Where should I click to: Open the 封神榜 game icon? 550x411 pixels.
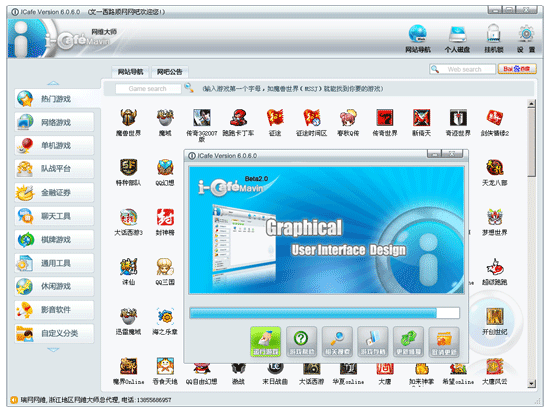[x=165, y=217]
